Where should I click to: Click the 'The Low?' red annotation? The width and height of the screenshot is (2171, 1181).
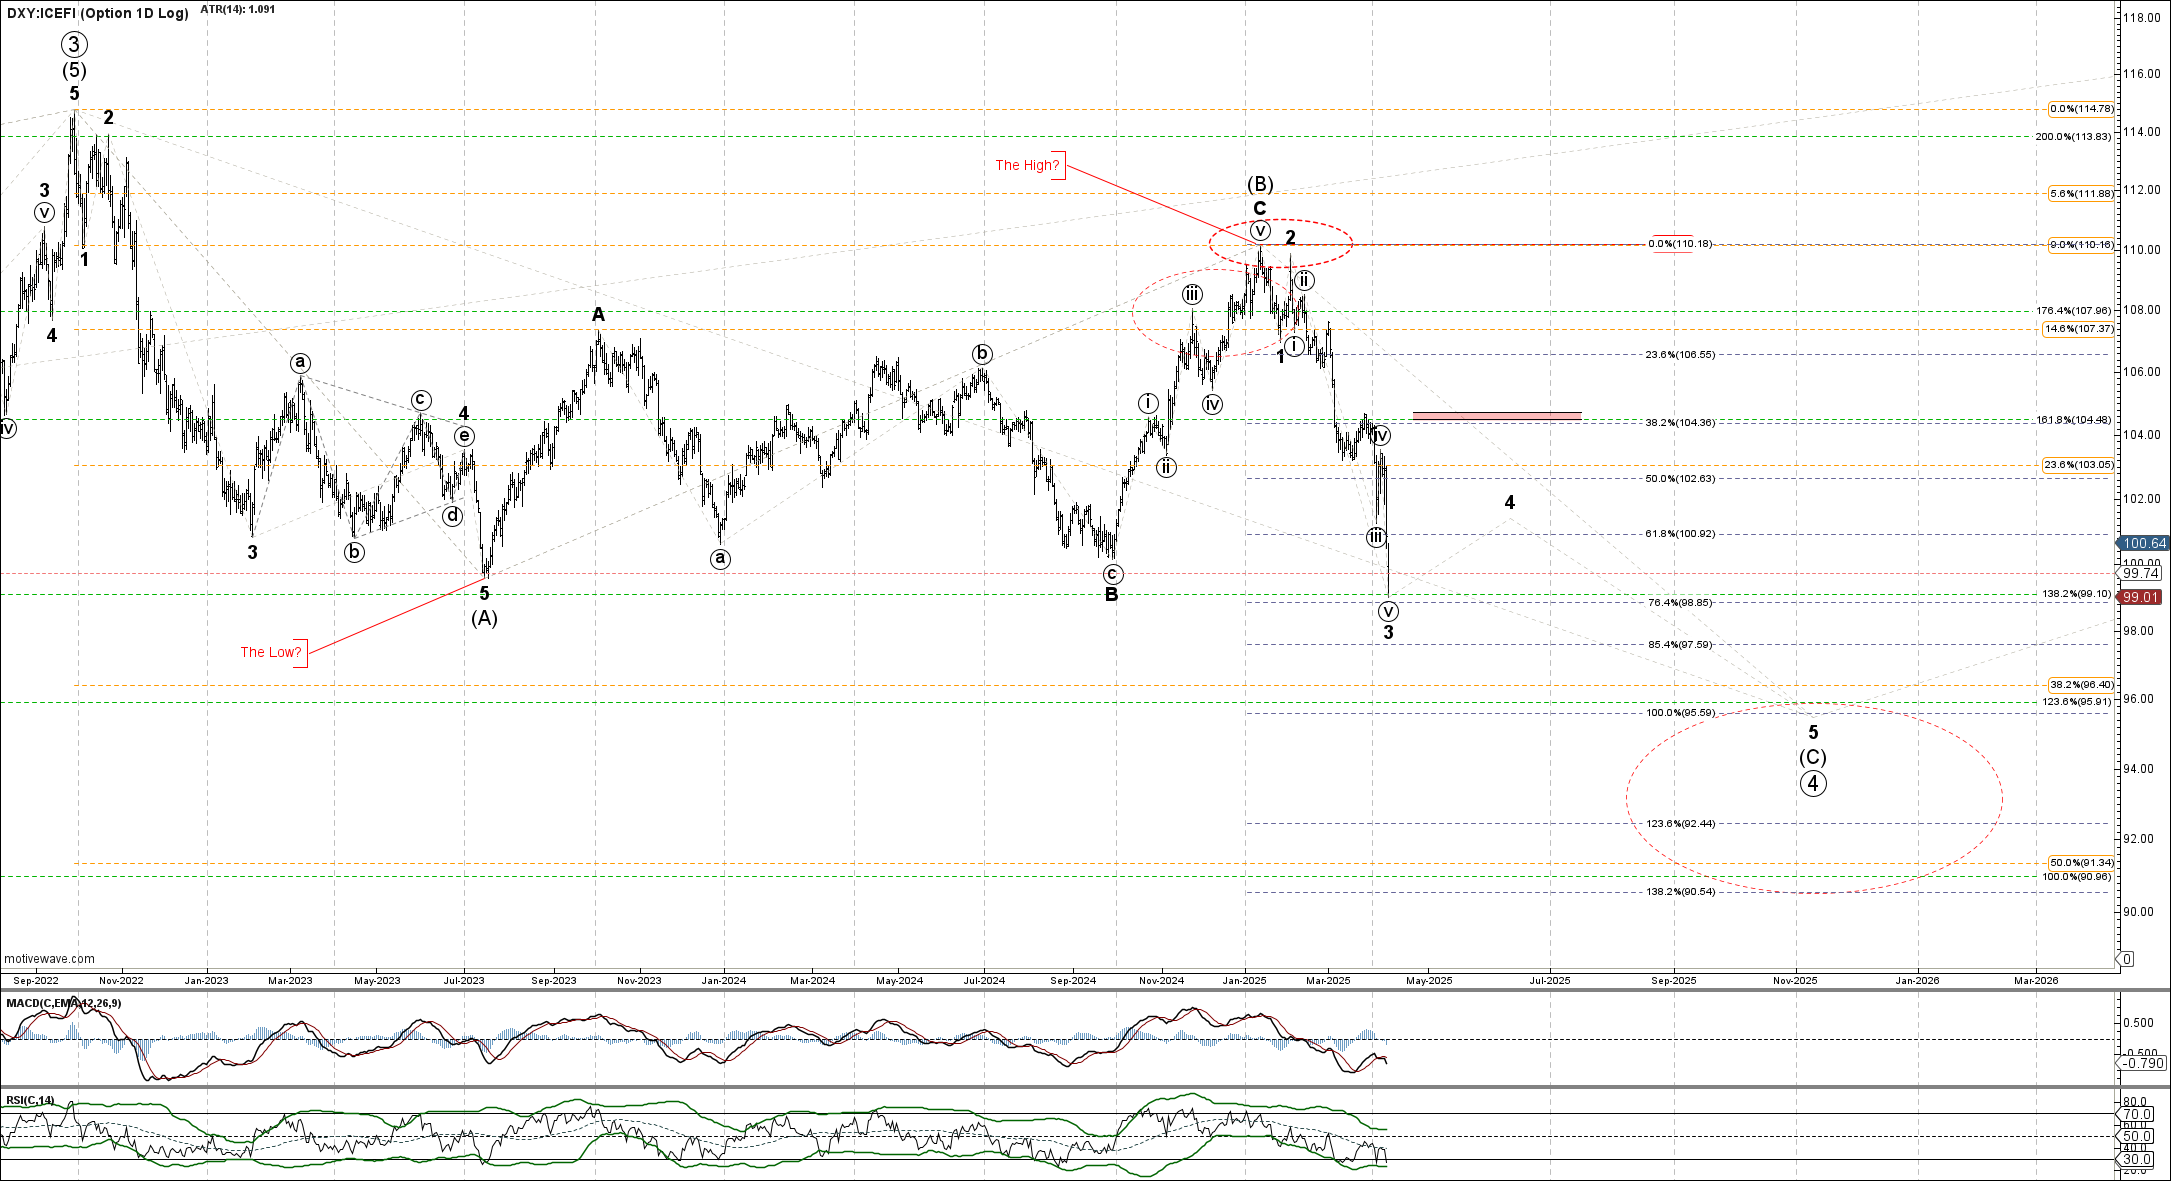click(x=270, y=652)
